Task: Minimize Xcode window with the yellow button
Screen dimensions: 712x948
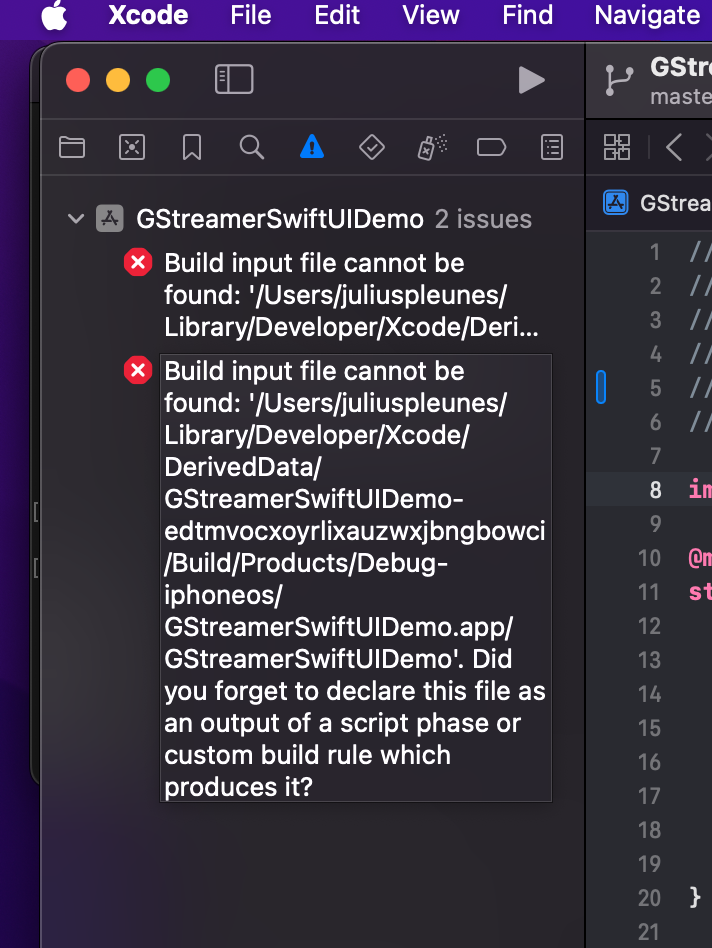Action: point(118,80)
